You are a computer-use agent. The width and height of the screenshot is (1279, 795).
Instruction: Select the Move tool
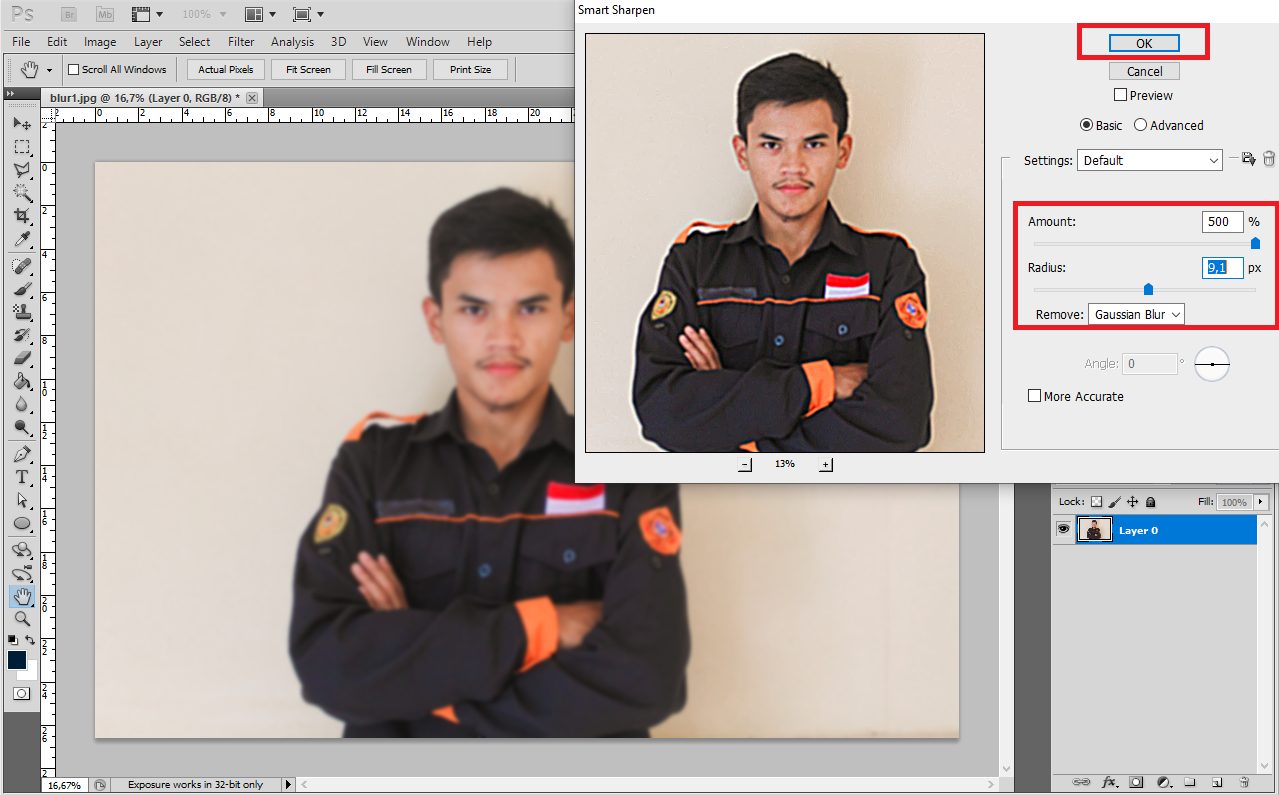pyautogui.click(x=21, y=123)
